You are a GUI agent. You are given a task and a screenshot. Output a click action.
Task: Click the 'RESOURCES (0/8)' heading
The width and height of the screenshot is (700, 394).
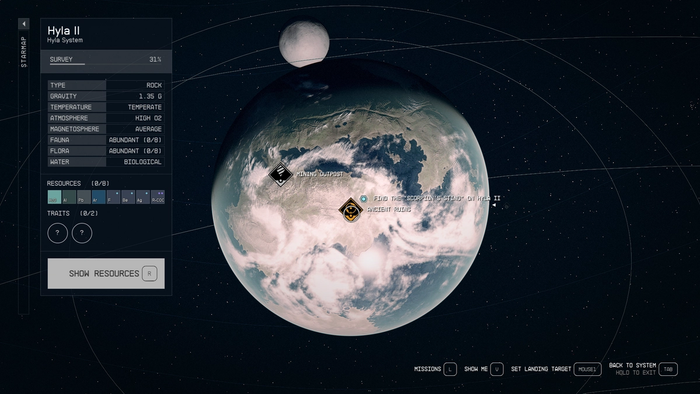(78, 183)
